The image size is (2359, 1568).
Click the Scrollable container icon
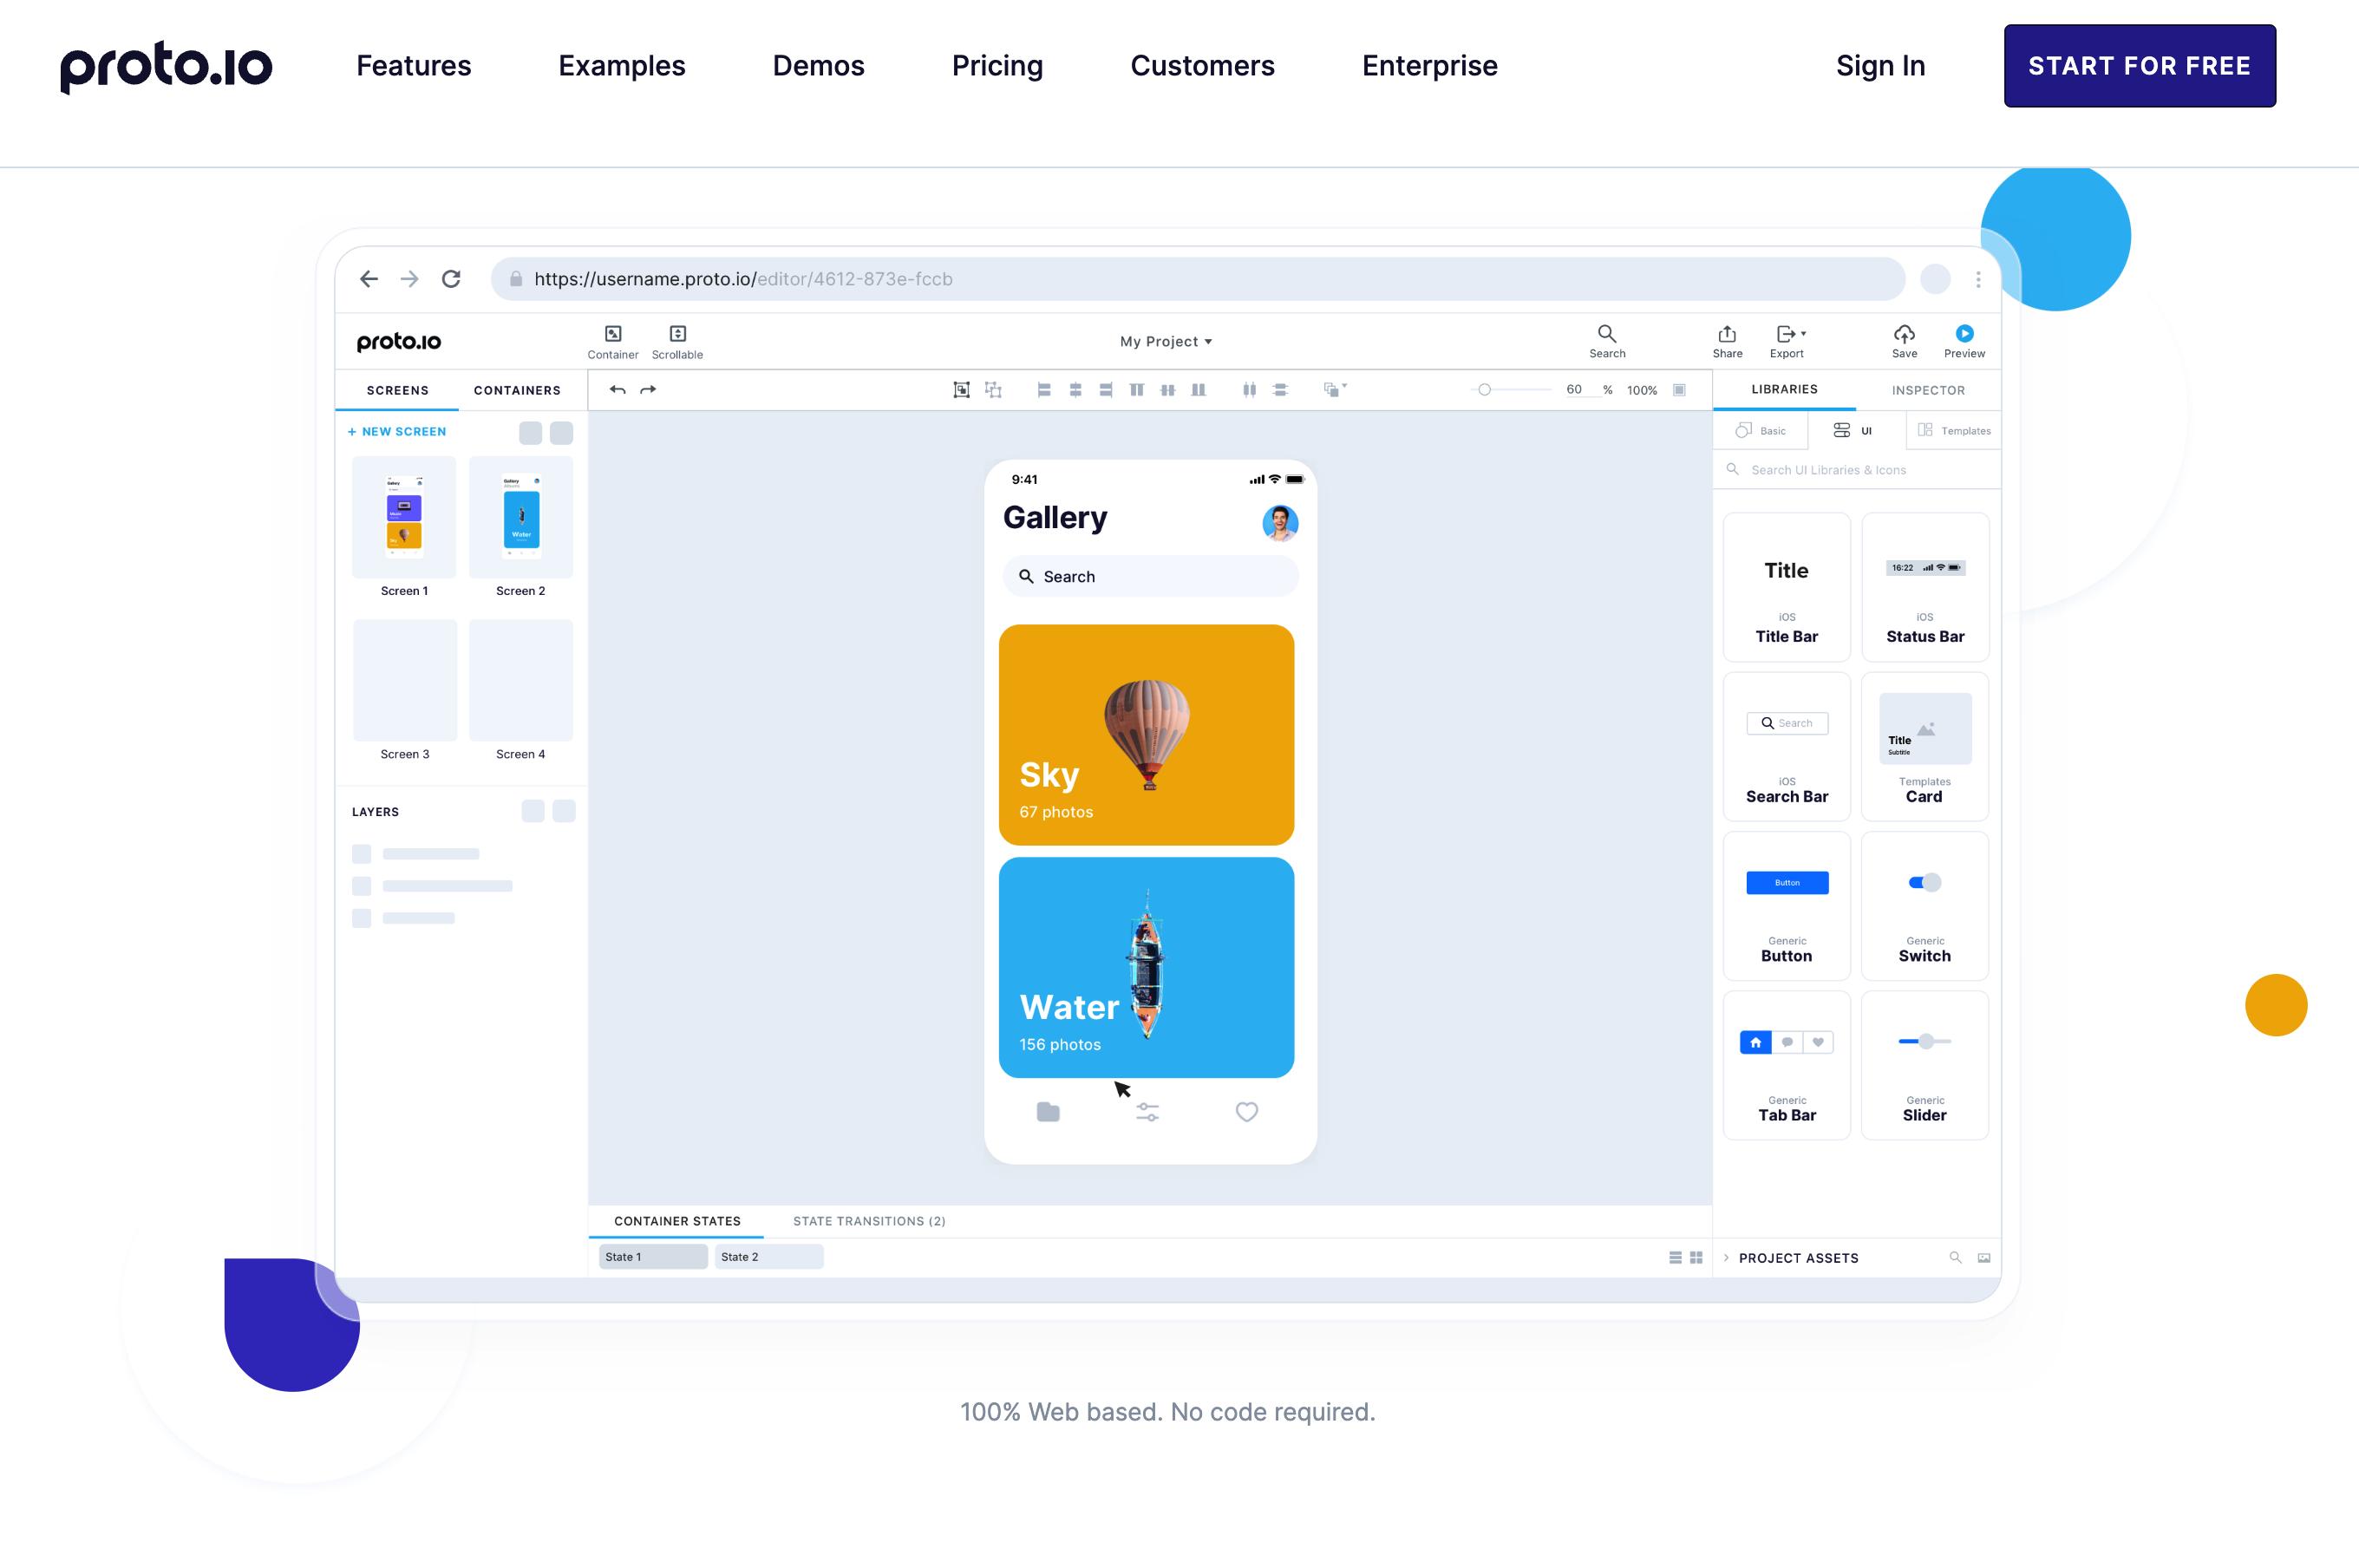coord(677,334)
